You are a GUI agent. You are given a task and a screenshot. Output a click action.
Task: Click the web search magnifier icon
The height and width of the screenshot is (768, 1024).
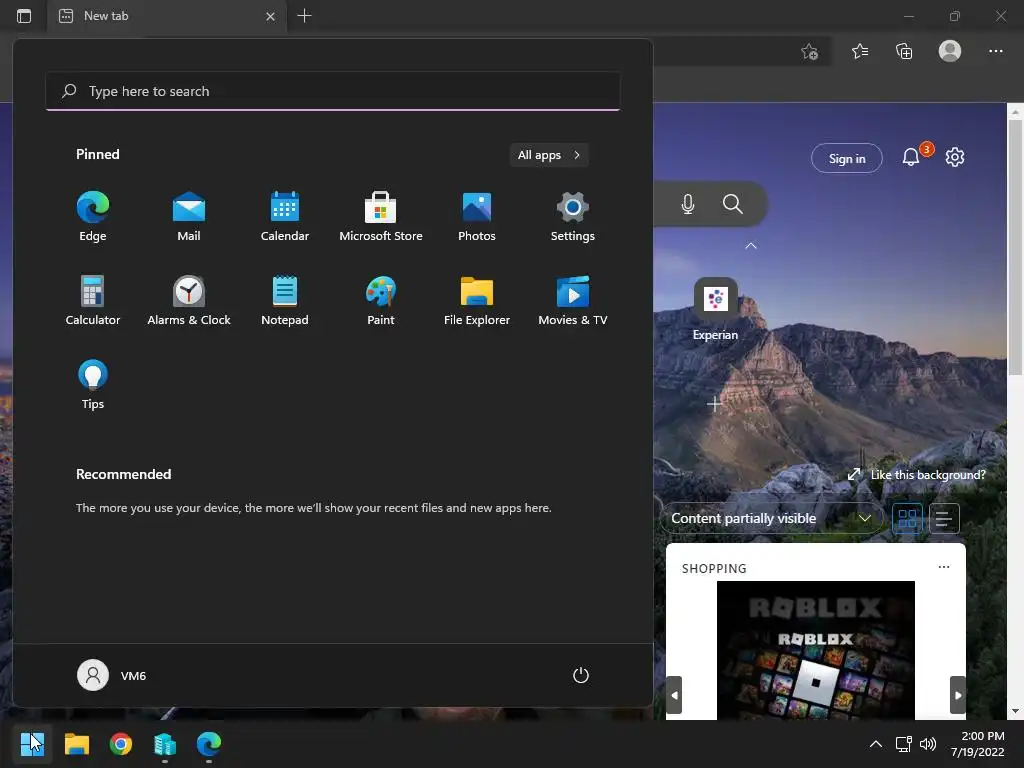coord(733,204)
